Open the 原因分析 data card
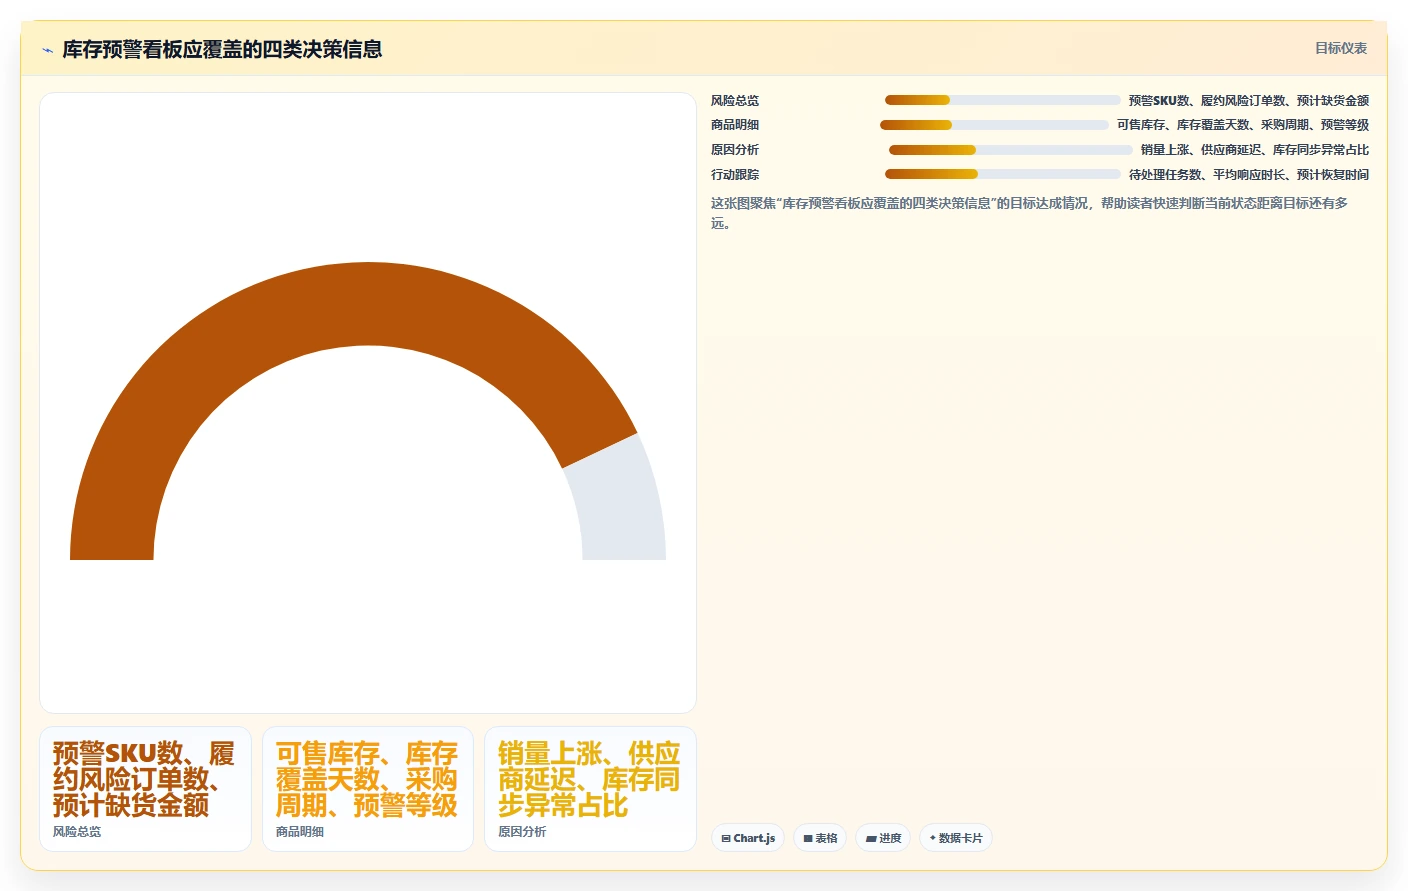This screenshot has height=891, width=1408. point(590,789)
